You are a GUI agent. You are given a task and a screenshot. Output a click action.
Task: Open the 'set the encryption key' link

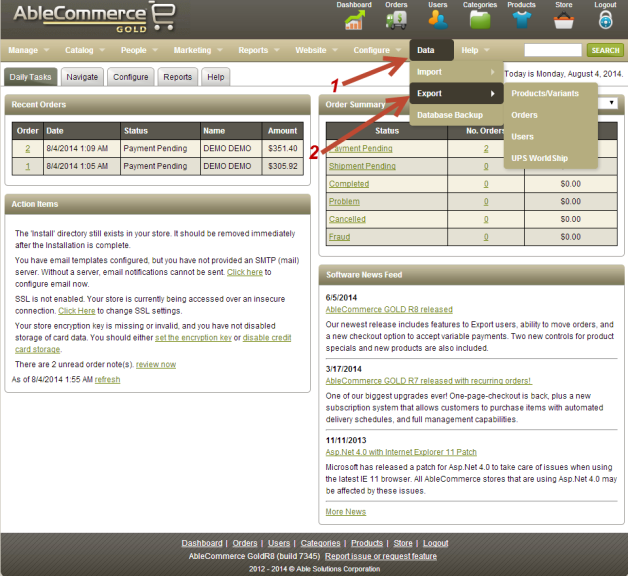(193, 338)
